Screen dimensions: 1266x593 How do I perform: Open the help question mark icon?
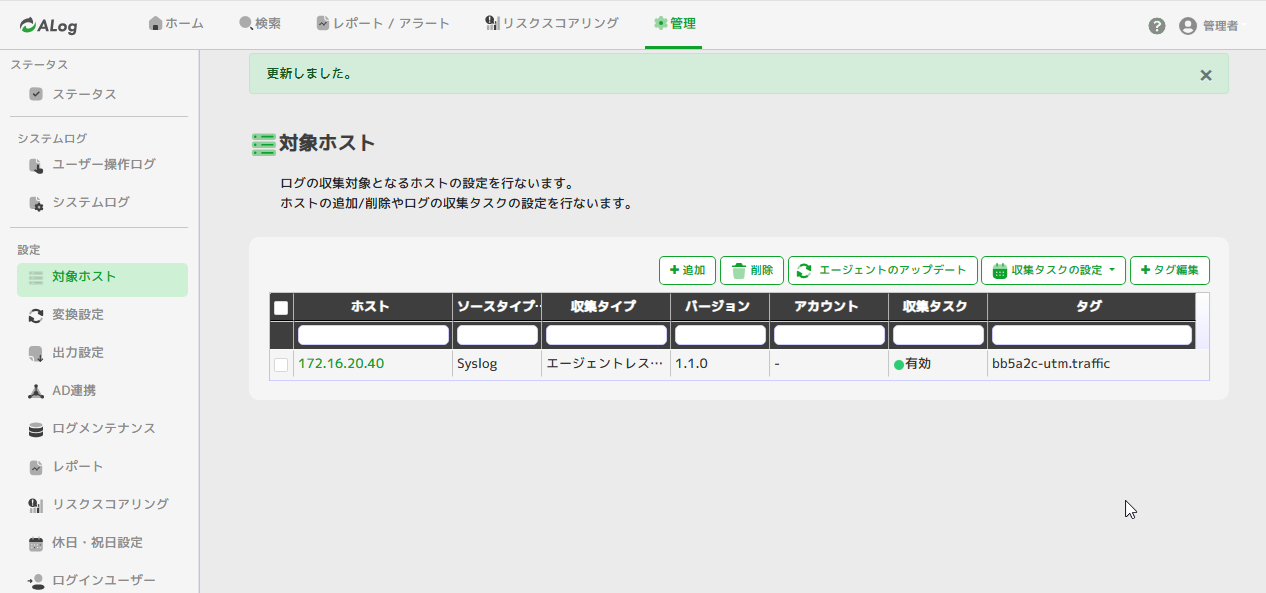click(x=1157, y=26)
